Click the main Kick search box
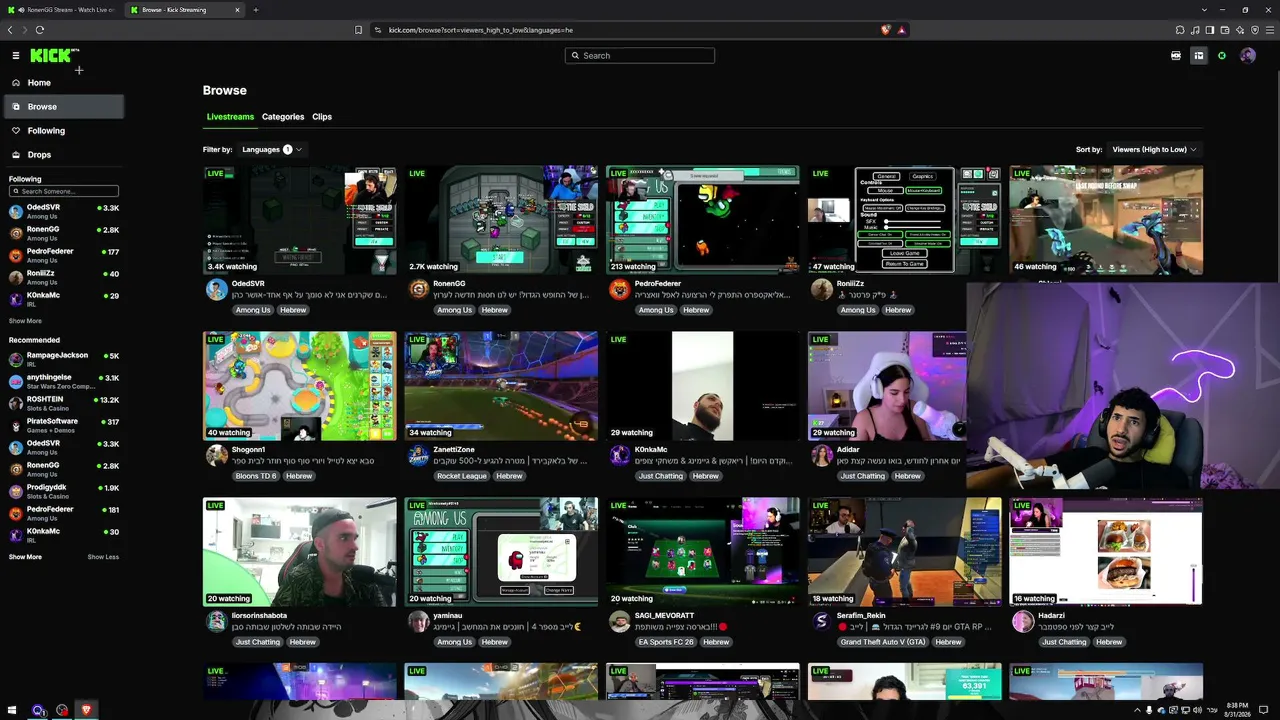 [x=640, y=56]
